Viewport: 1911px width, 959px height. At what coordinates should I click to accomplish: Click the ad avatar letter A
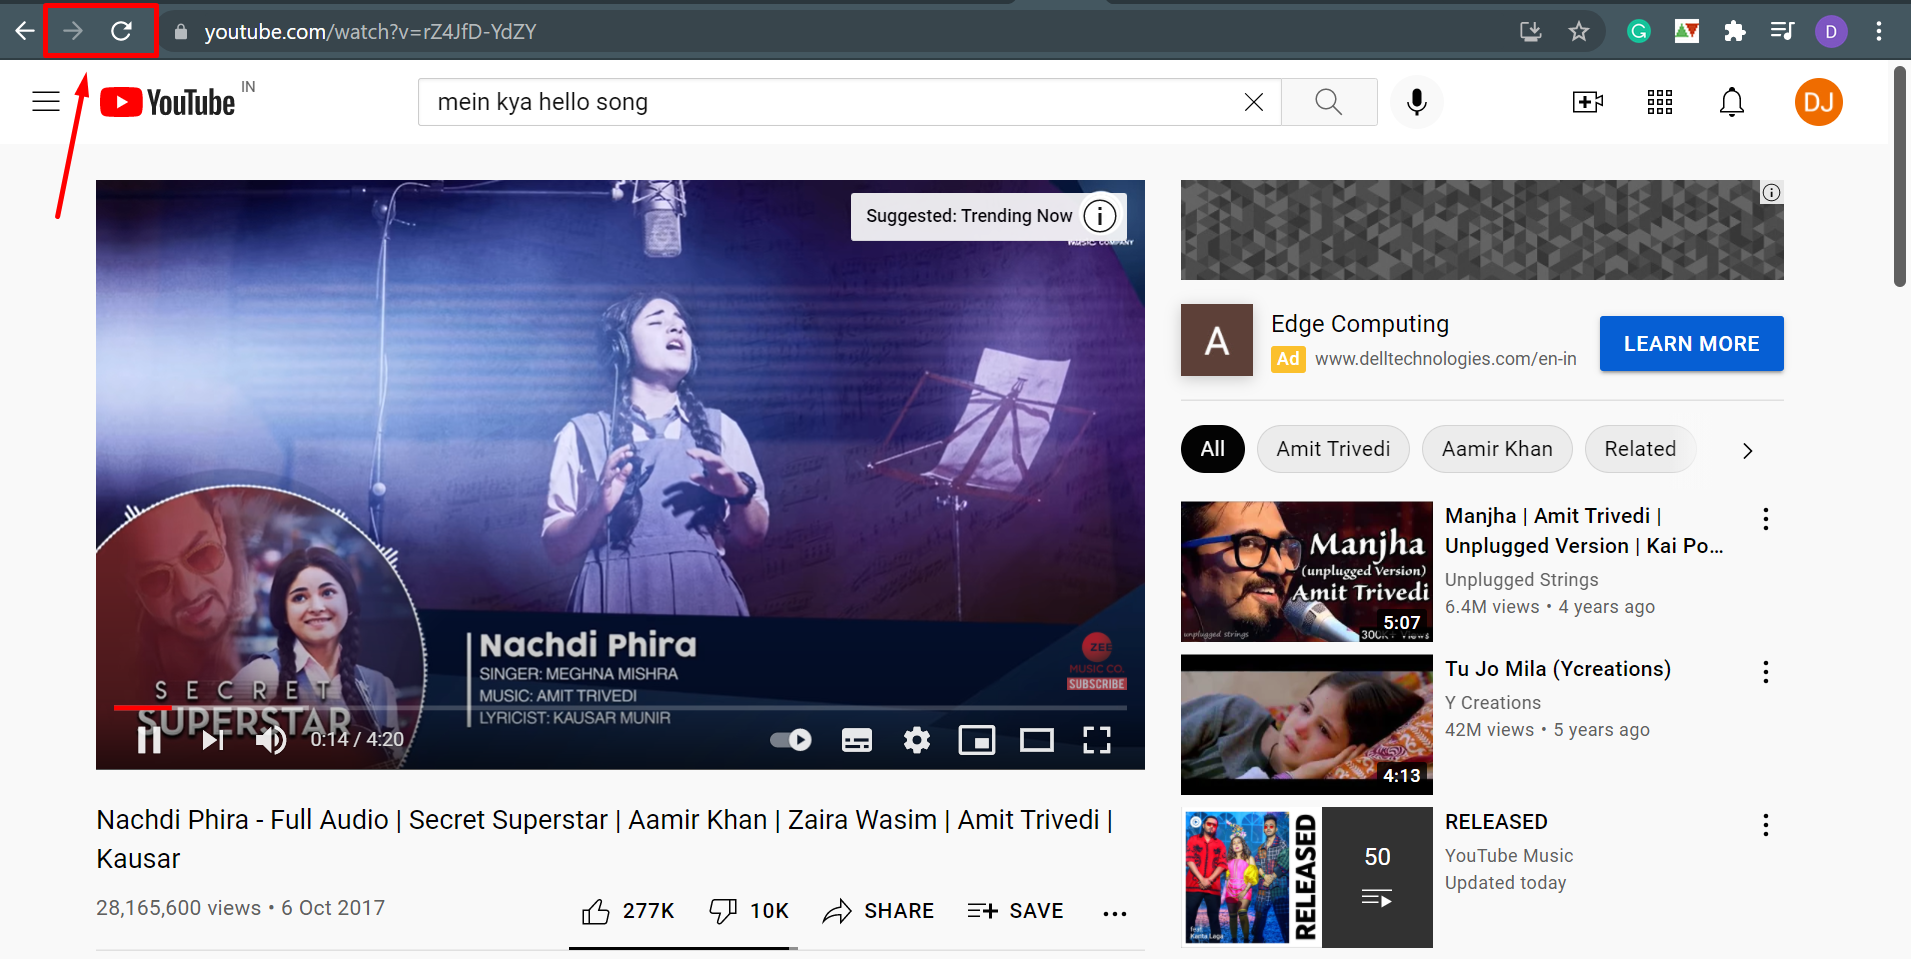[1217, 340]
